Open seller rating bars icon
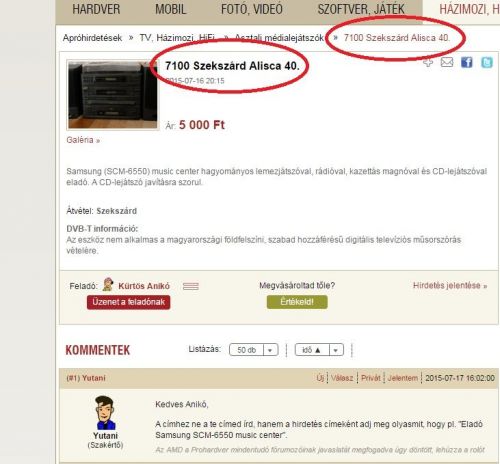Screen dimensions: 500x464 tap(191, 286)
